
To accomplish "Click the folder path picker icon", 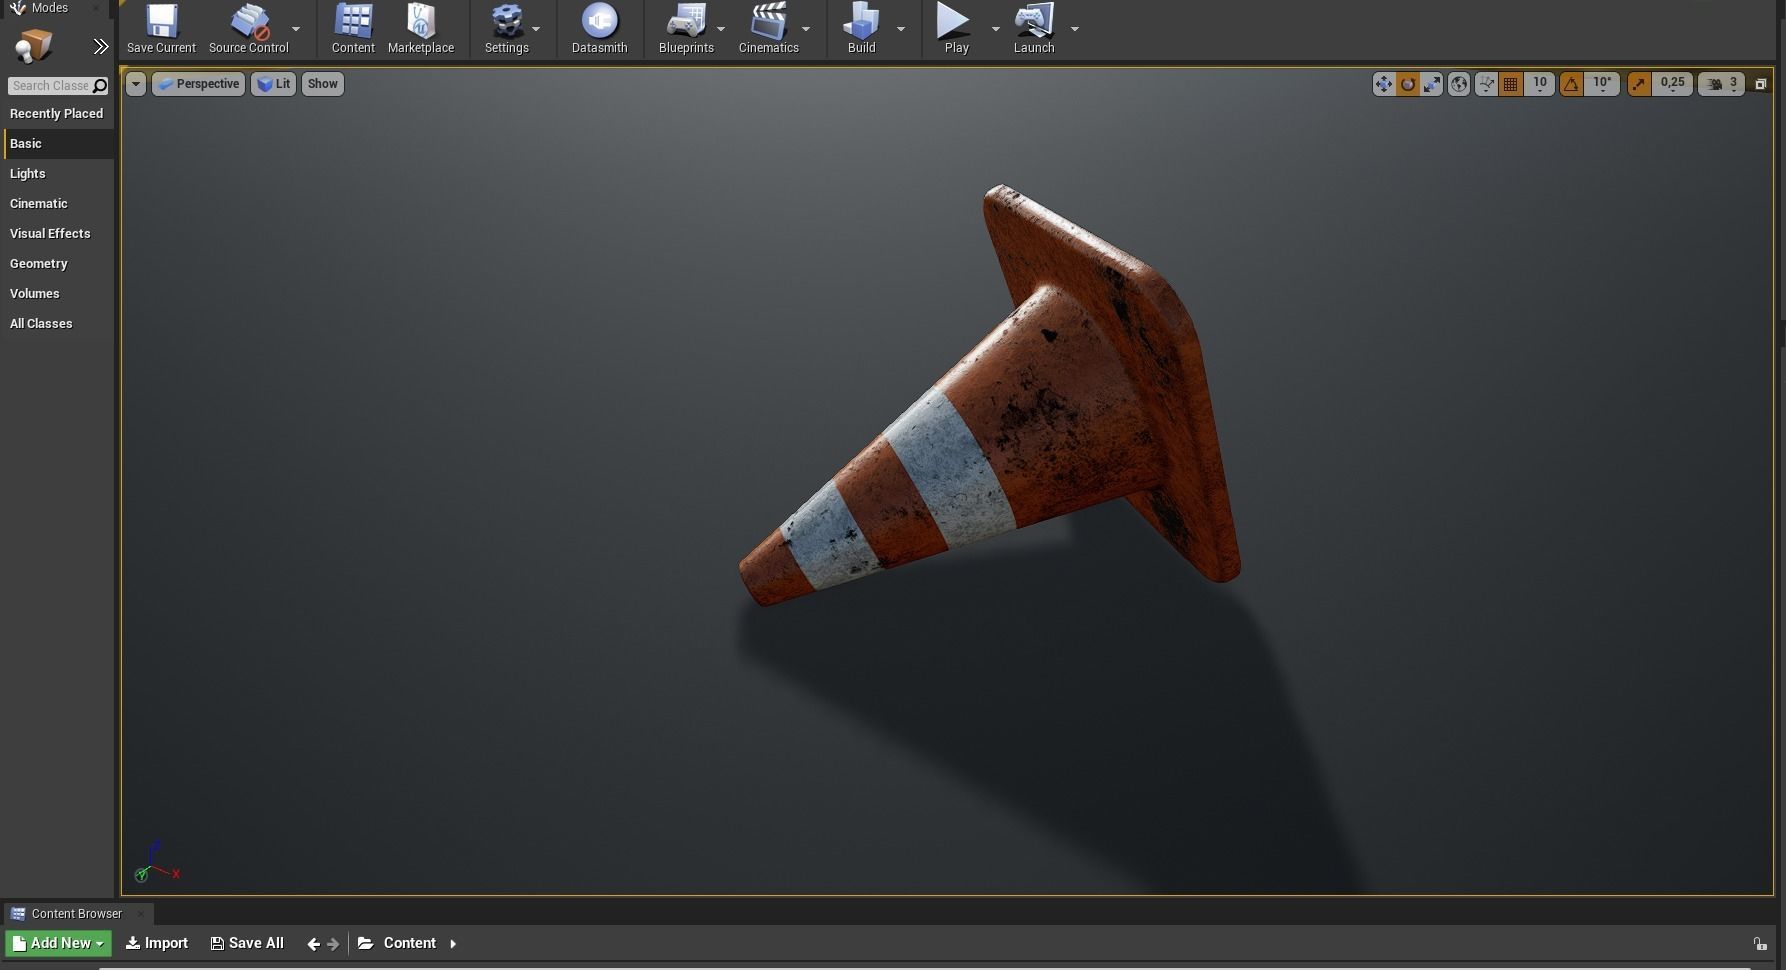I will click(366, 943).
